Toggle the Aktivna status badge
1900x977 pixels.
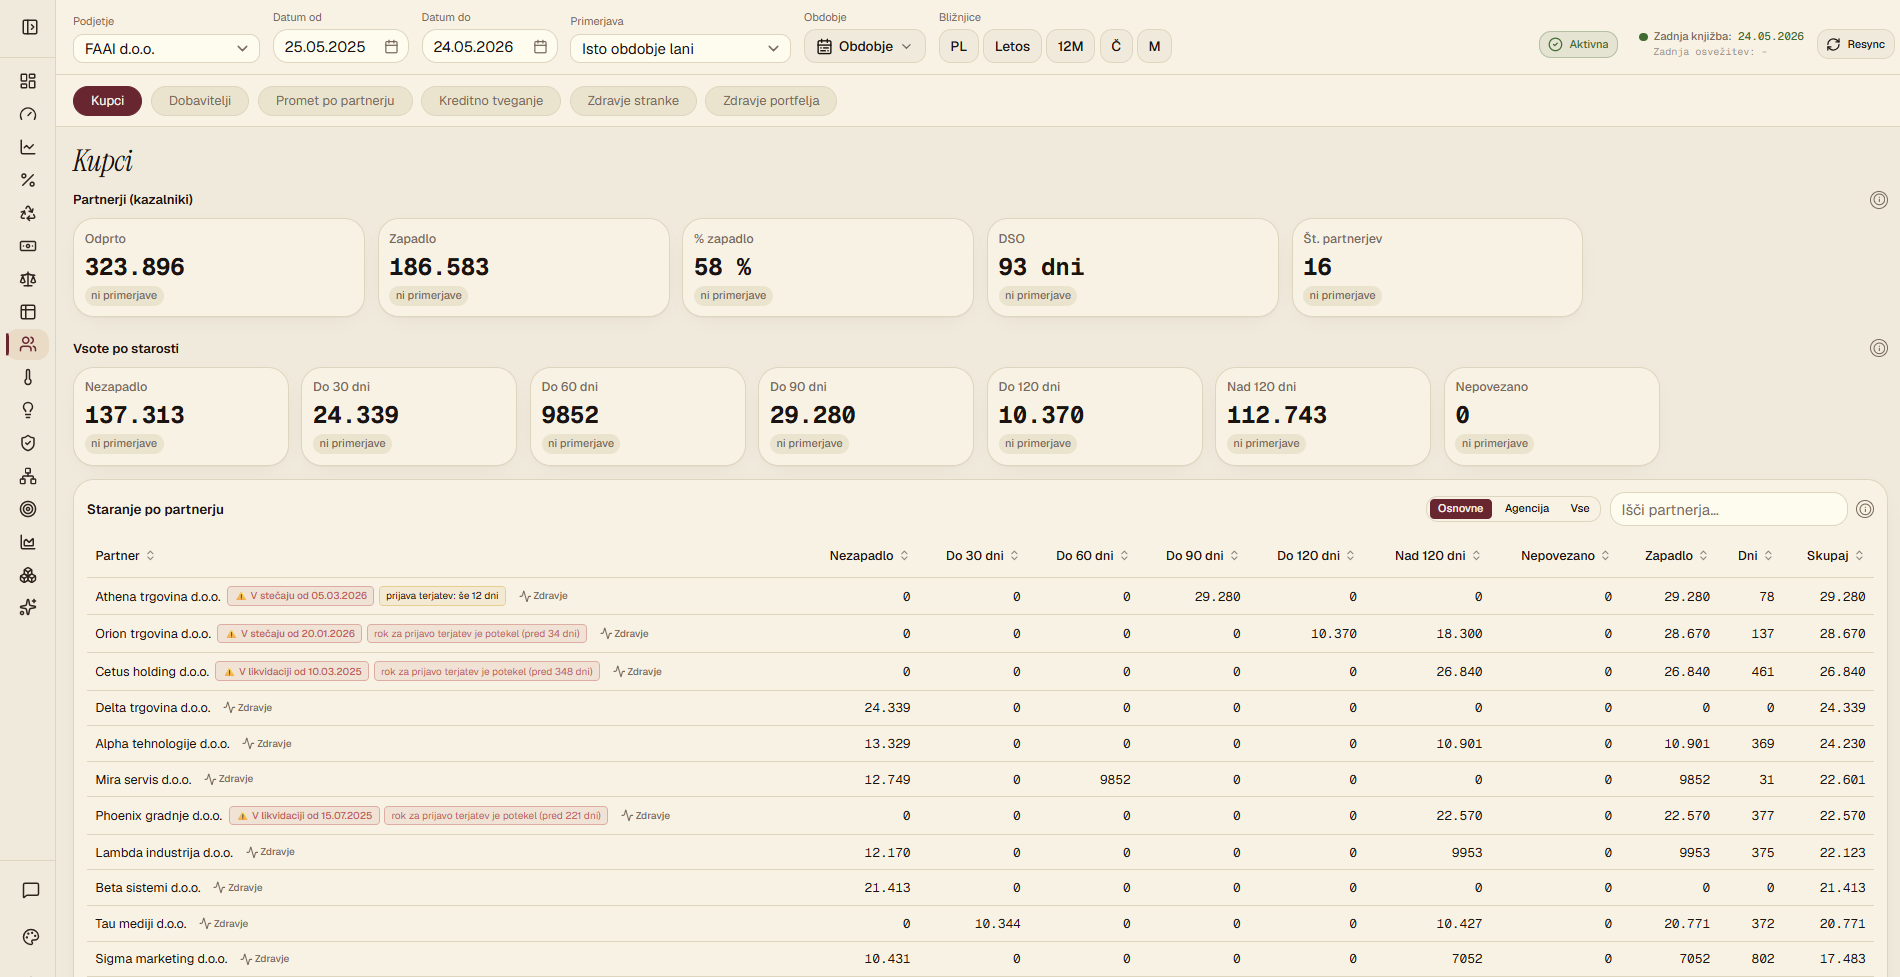click(x=1578, y=44)
